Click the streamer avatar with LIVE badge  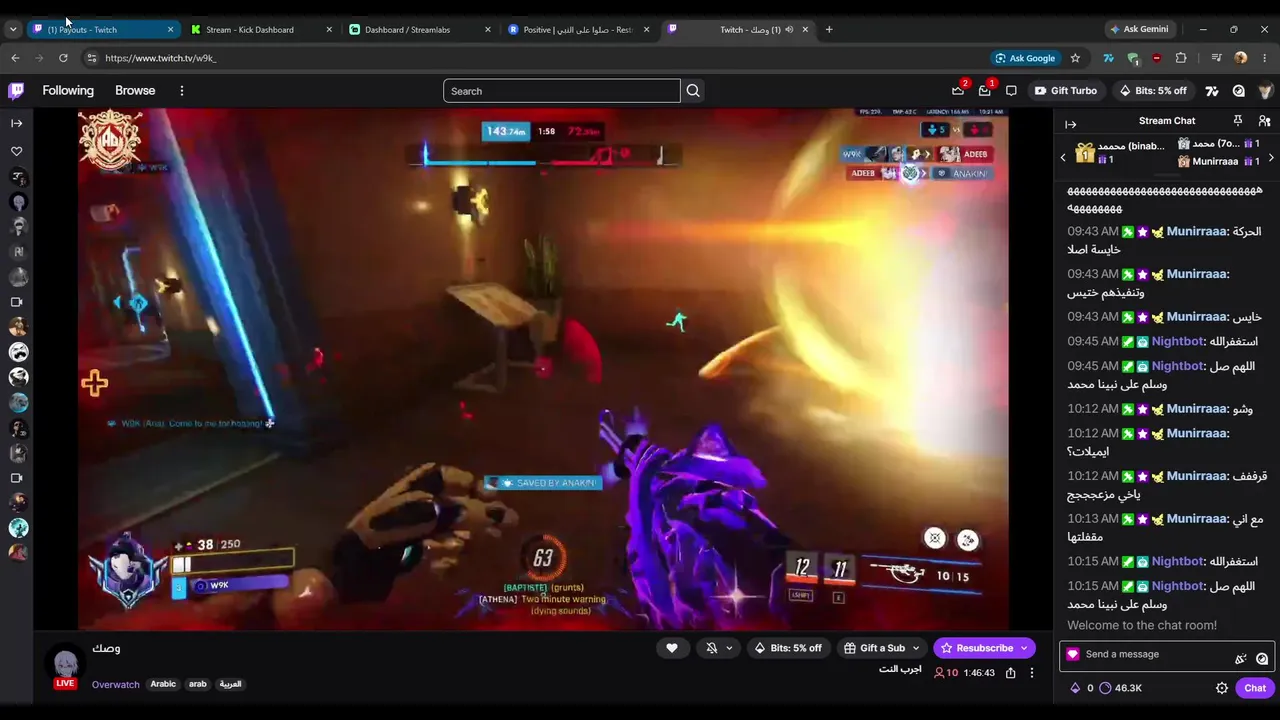(x=65, y=665)
